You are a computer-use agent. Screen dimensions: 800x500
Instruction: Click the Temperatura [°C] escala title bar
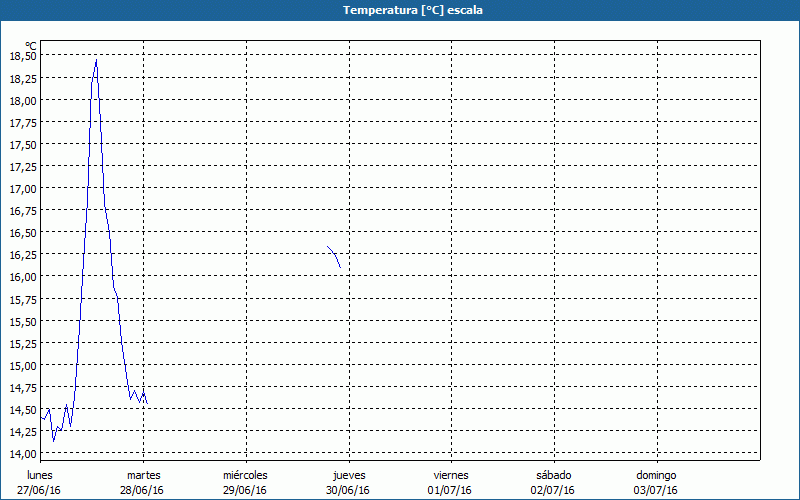tap(400, 10)
